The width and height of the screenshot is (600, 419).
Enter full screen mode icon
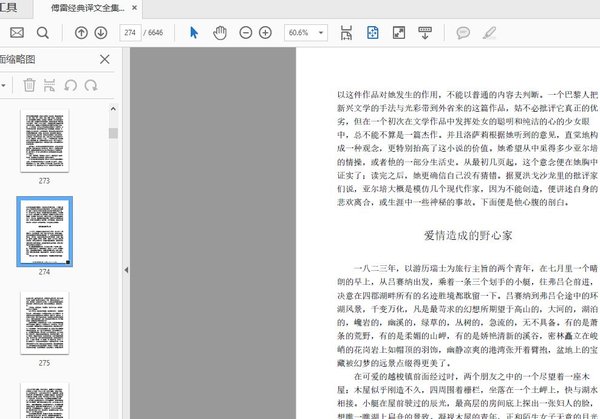(398, 33)
